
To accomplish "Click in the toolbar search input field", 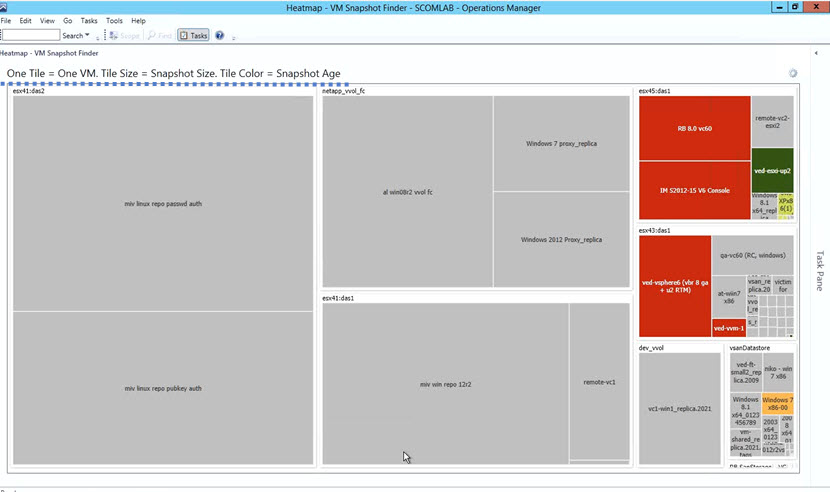I will [31, 35].
